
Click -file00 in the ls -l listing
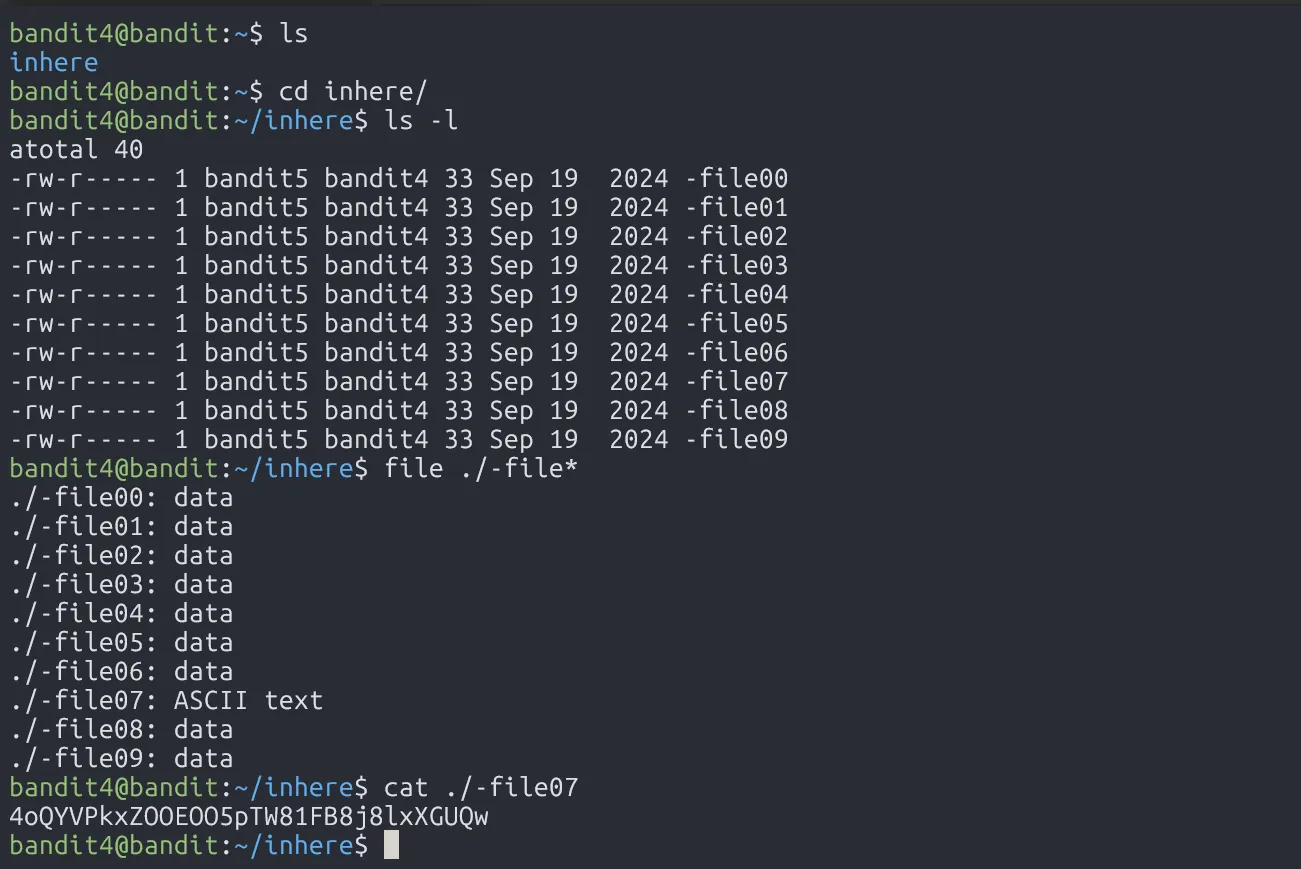pos(736,179)
